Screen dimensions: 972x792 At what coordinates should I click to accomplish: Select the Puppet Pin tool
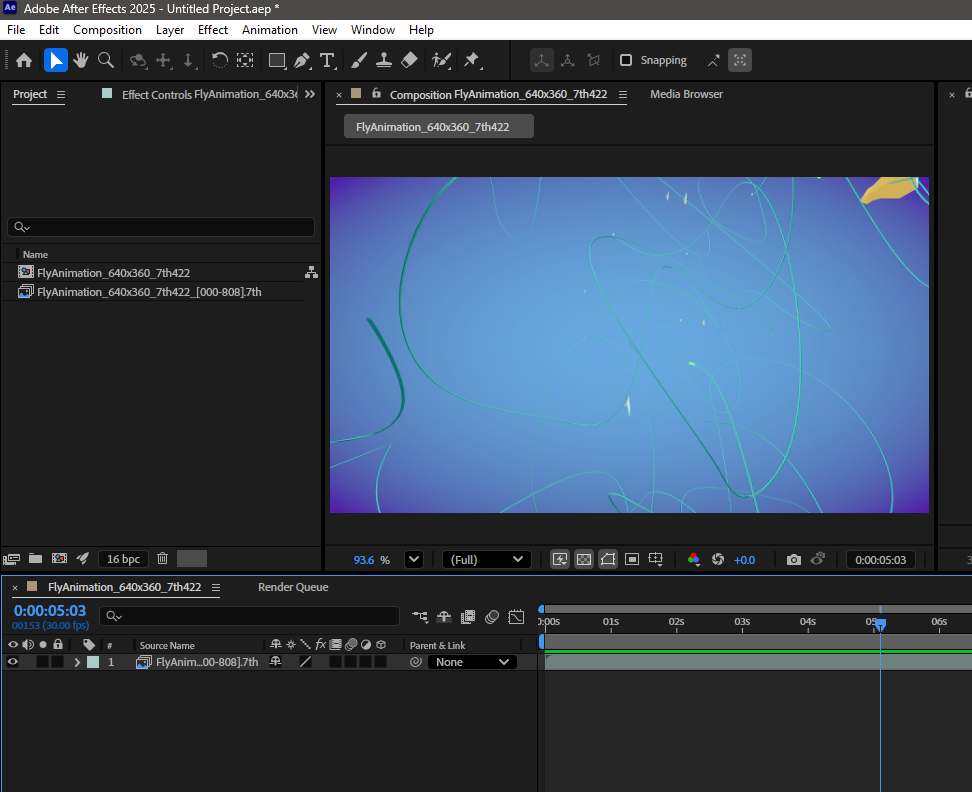471,60
